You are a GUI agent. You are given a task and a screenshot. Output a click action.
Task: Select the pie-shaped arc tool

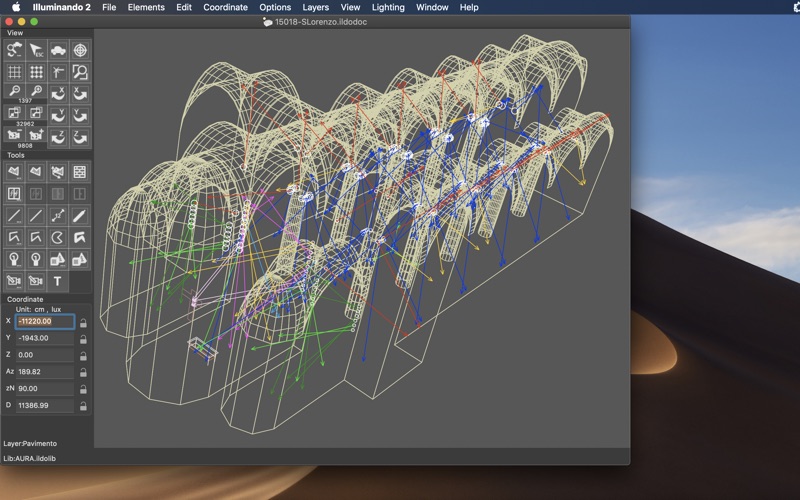[x=58, y=238]
